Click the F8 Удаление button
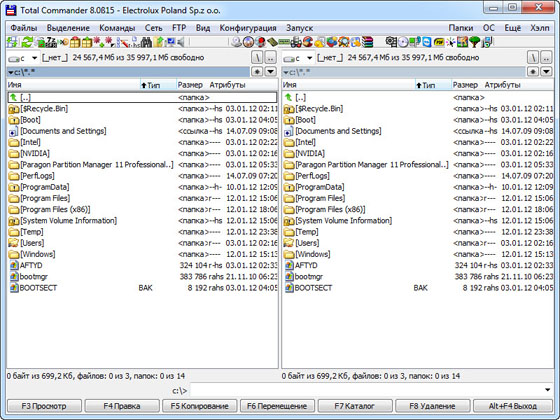Image resolution: width=560 pixels, height=420 pixels. pyautogui.click(x=432, y=406)
